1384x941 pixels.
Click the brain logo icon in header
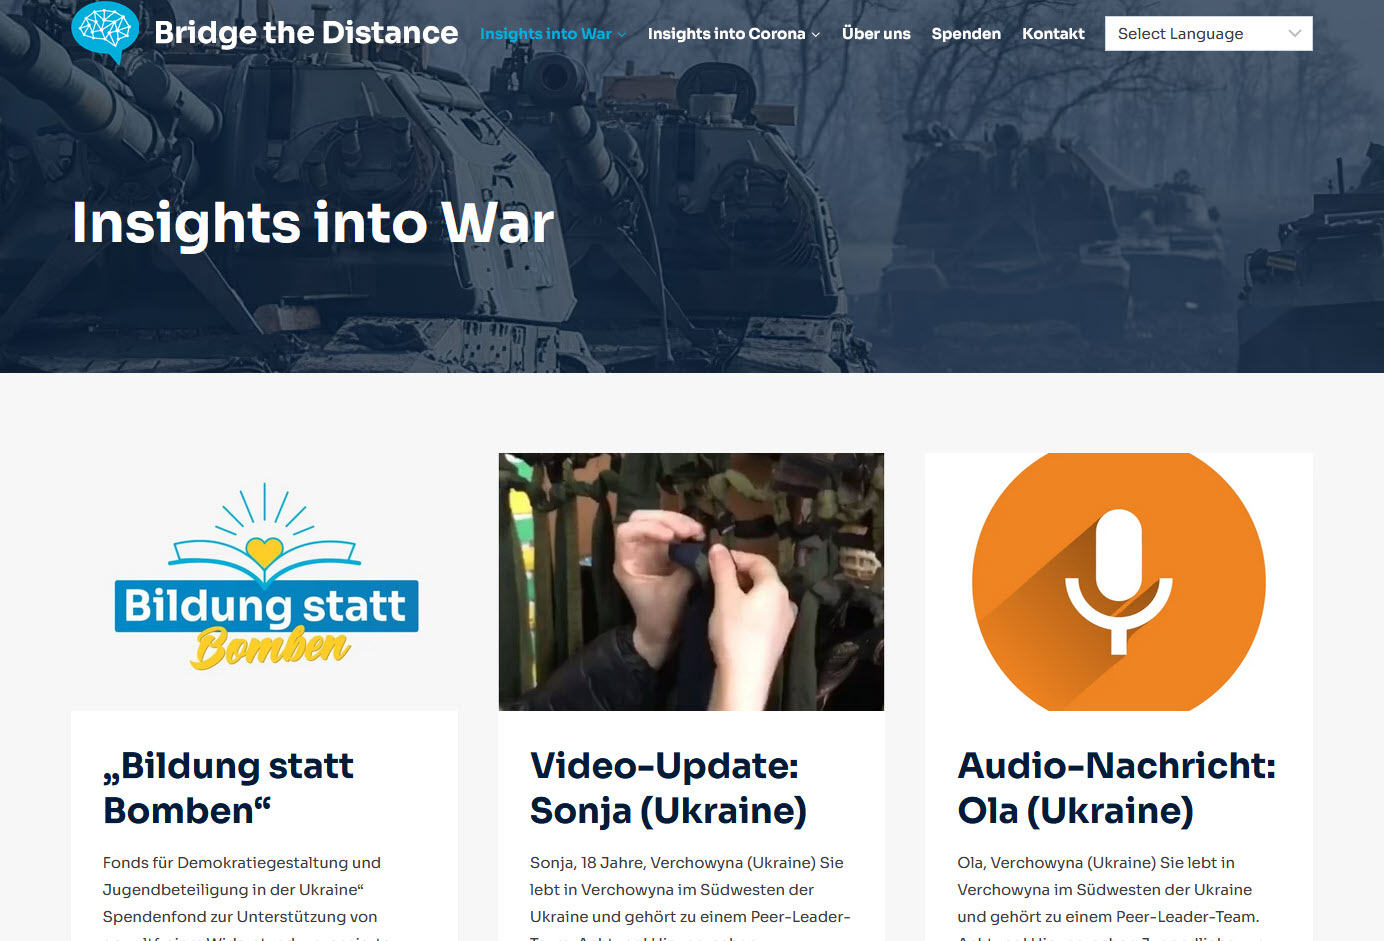pyautogui.click(x=105, y=31)
